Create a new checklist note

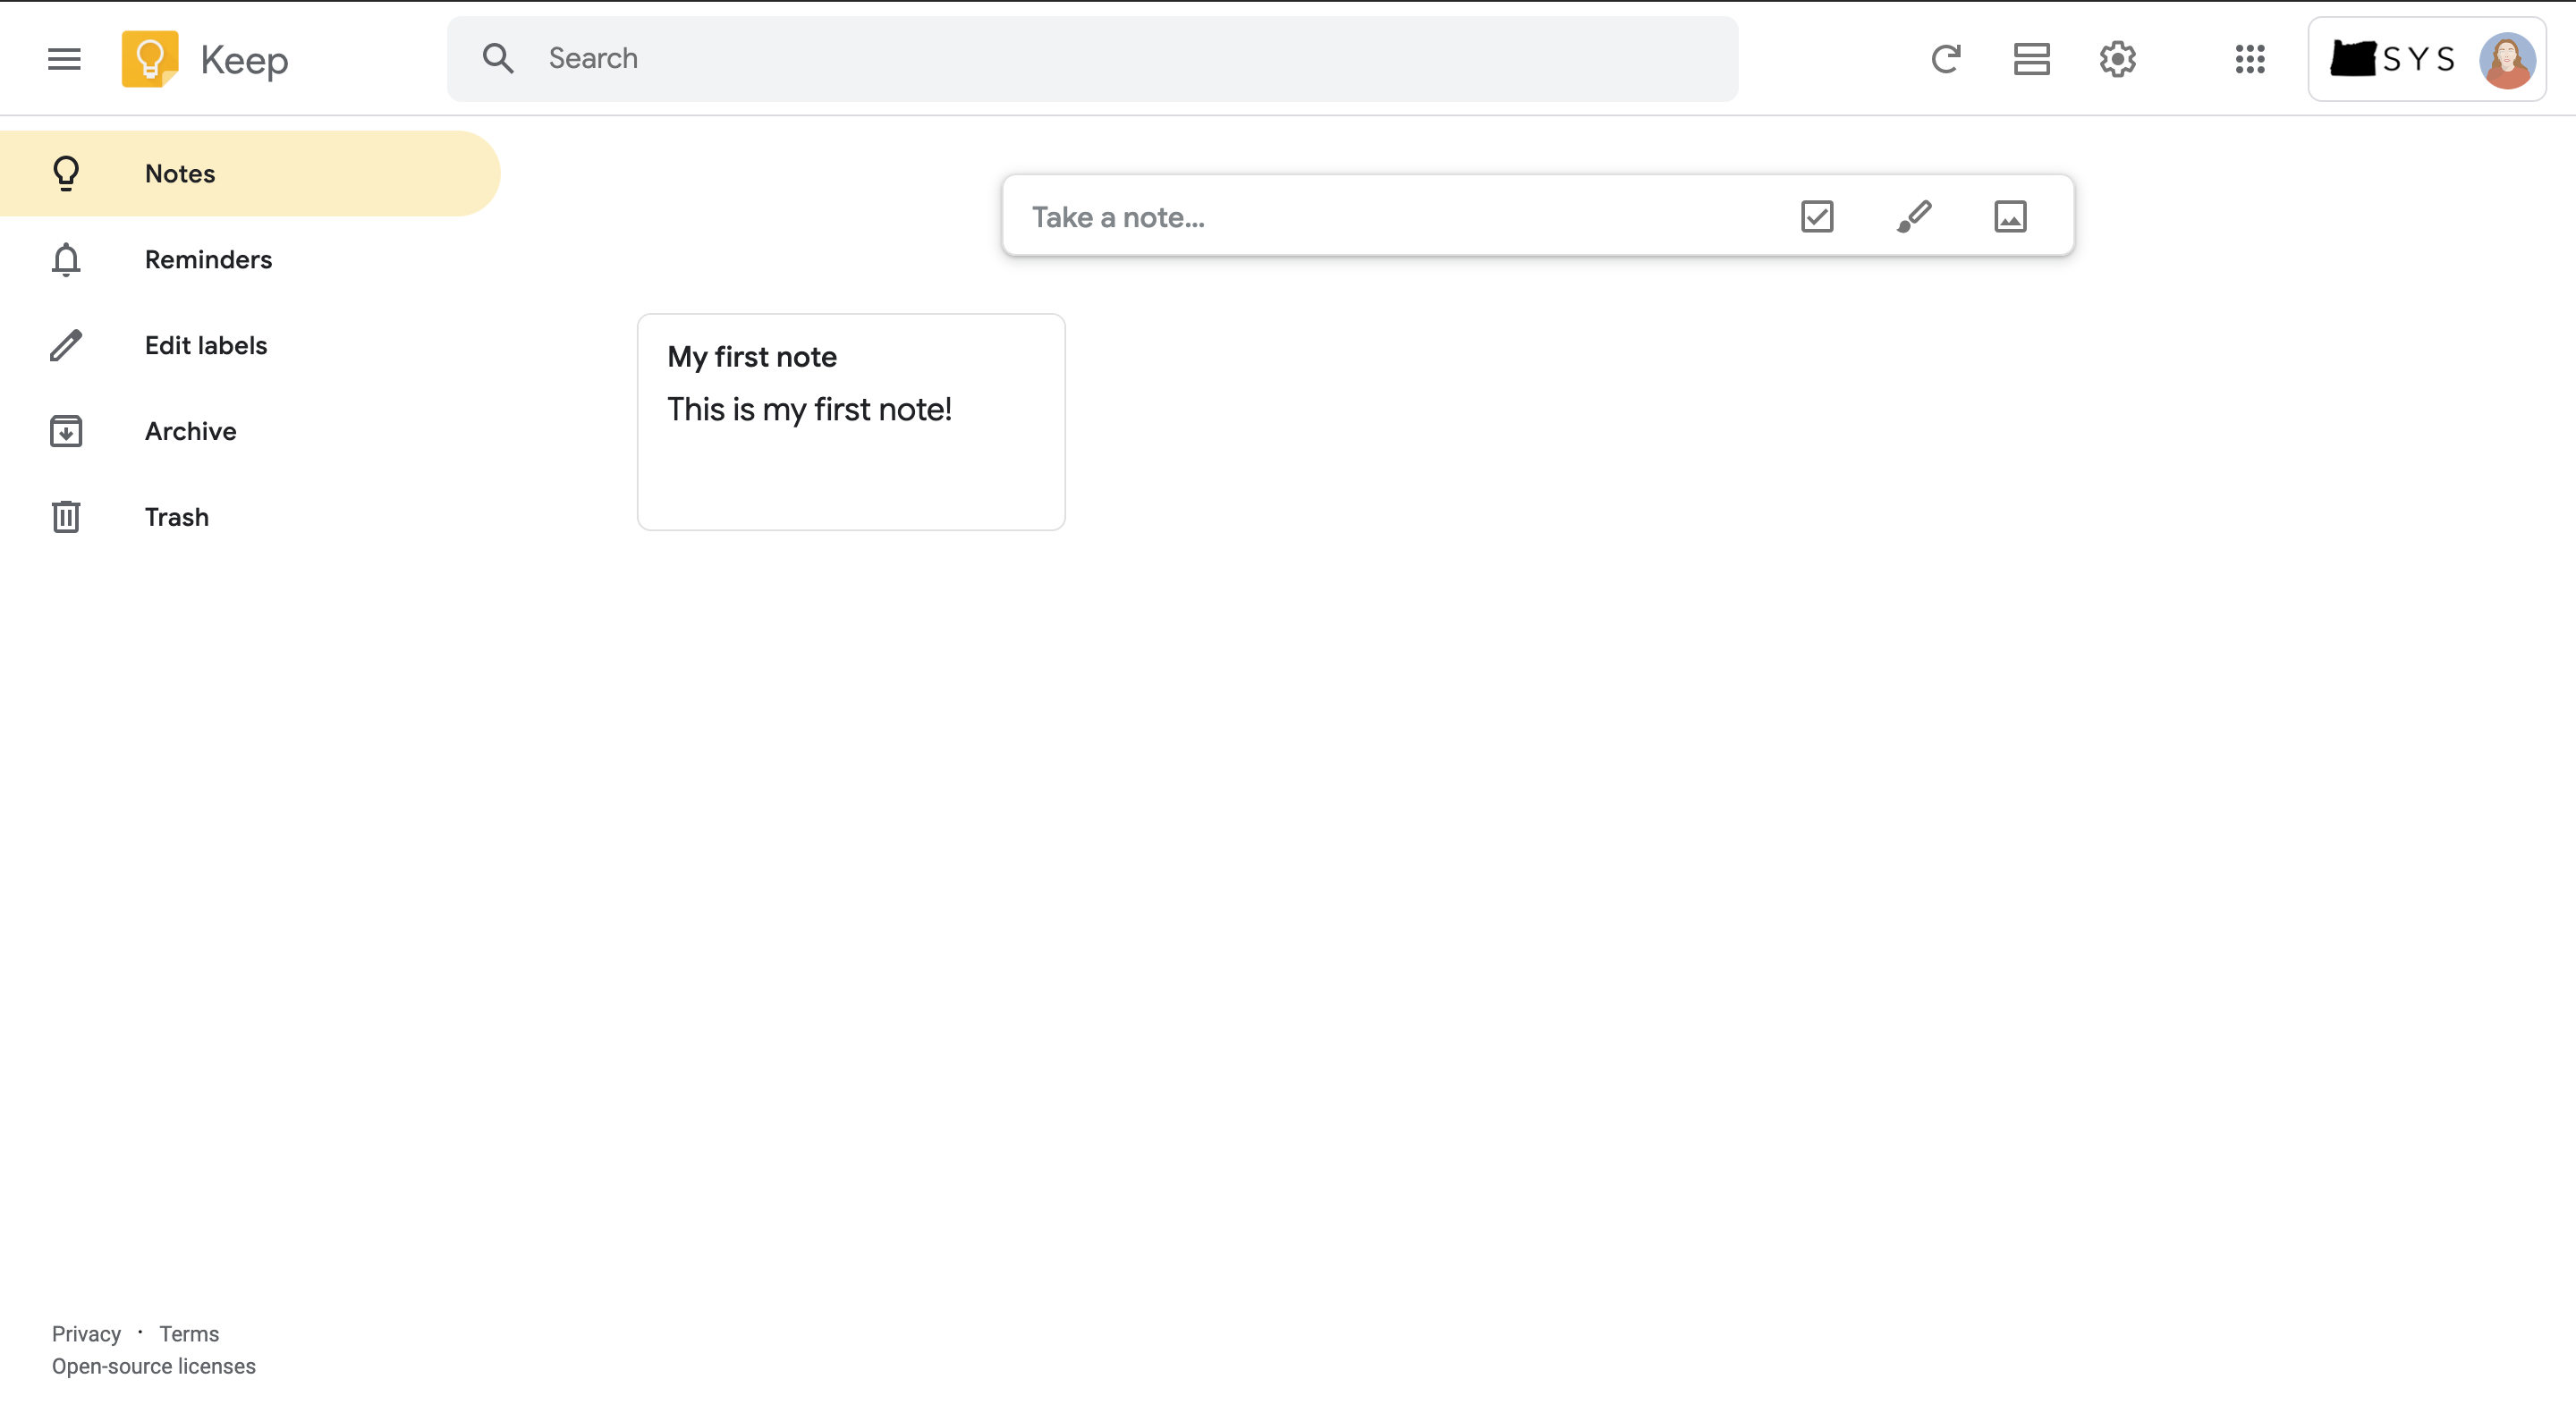click(x=1816, y=216)
